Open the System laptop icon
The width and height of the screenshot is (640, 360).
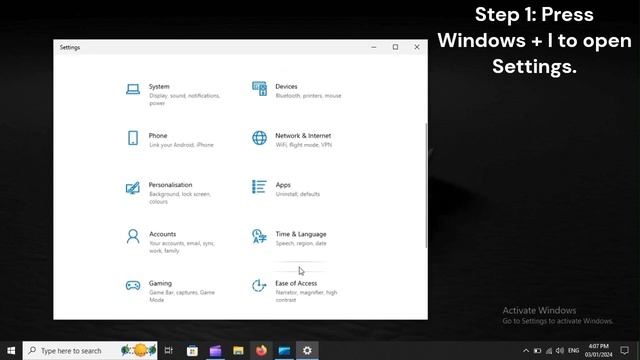133,89
